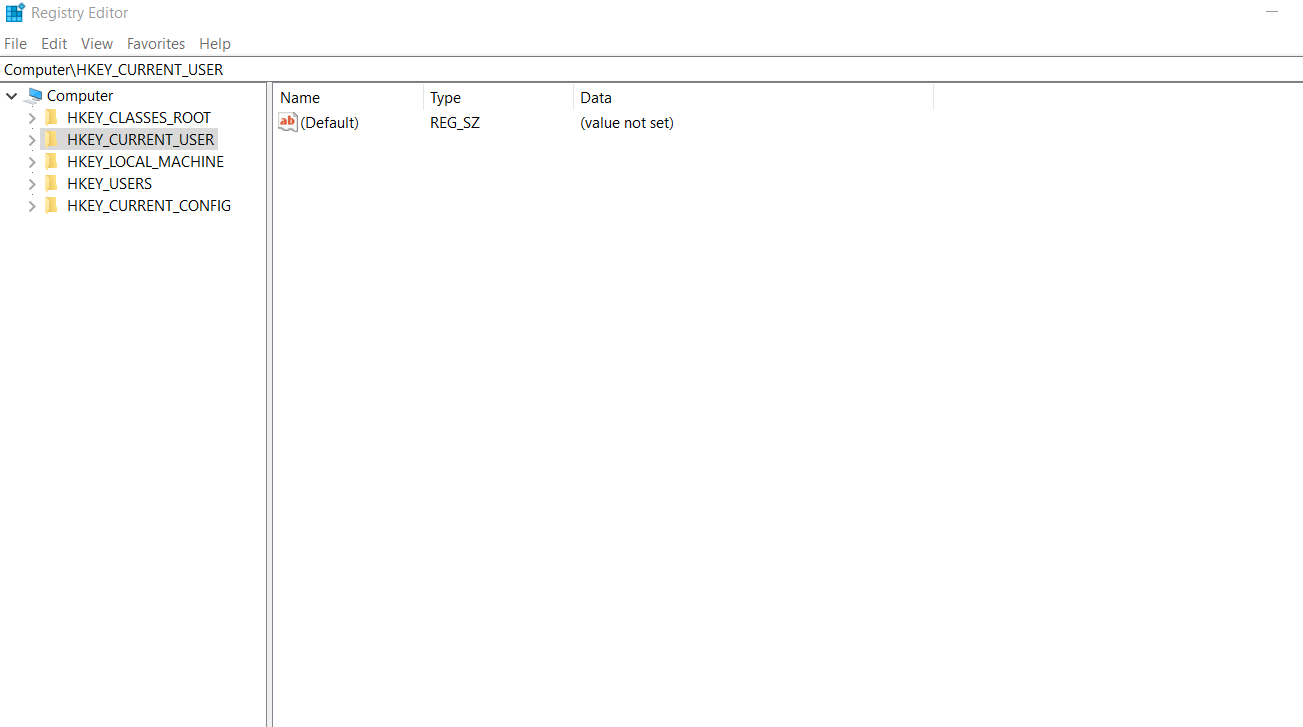This screenshot has height=727, width=1303.
Task: Select the HKEY_USERS label
Action: coord(110,184)
